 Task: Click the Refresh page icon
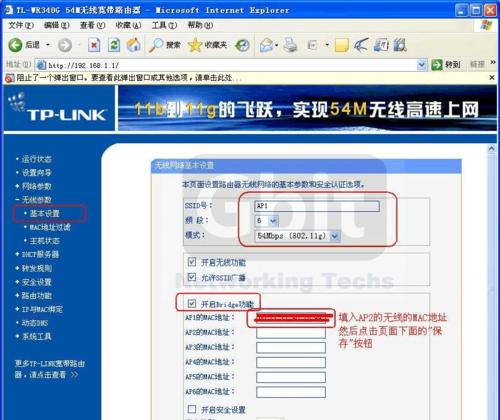pos(114,45)
